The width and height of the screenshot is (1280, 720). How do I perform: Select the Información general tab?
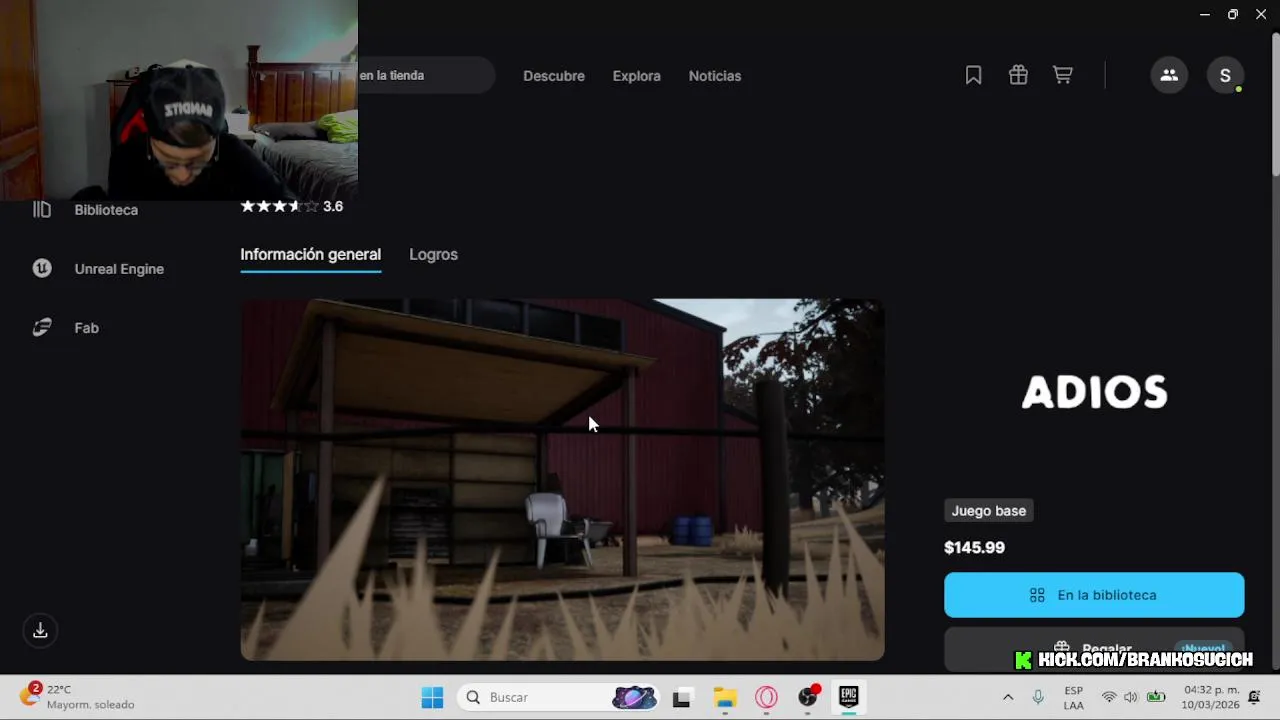coord(310,254)
